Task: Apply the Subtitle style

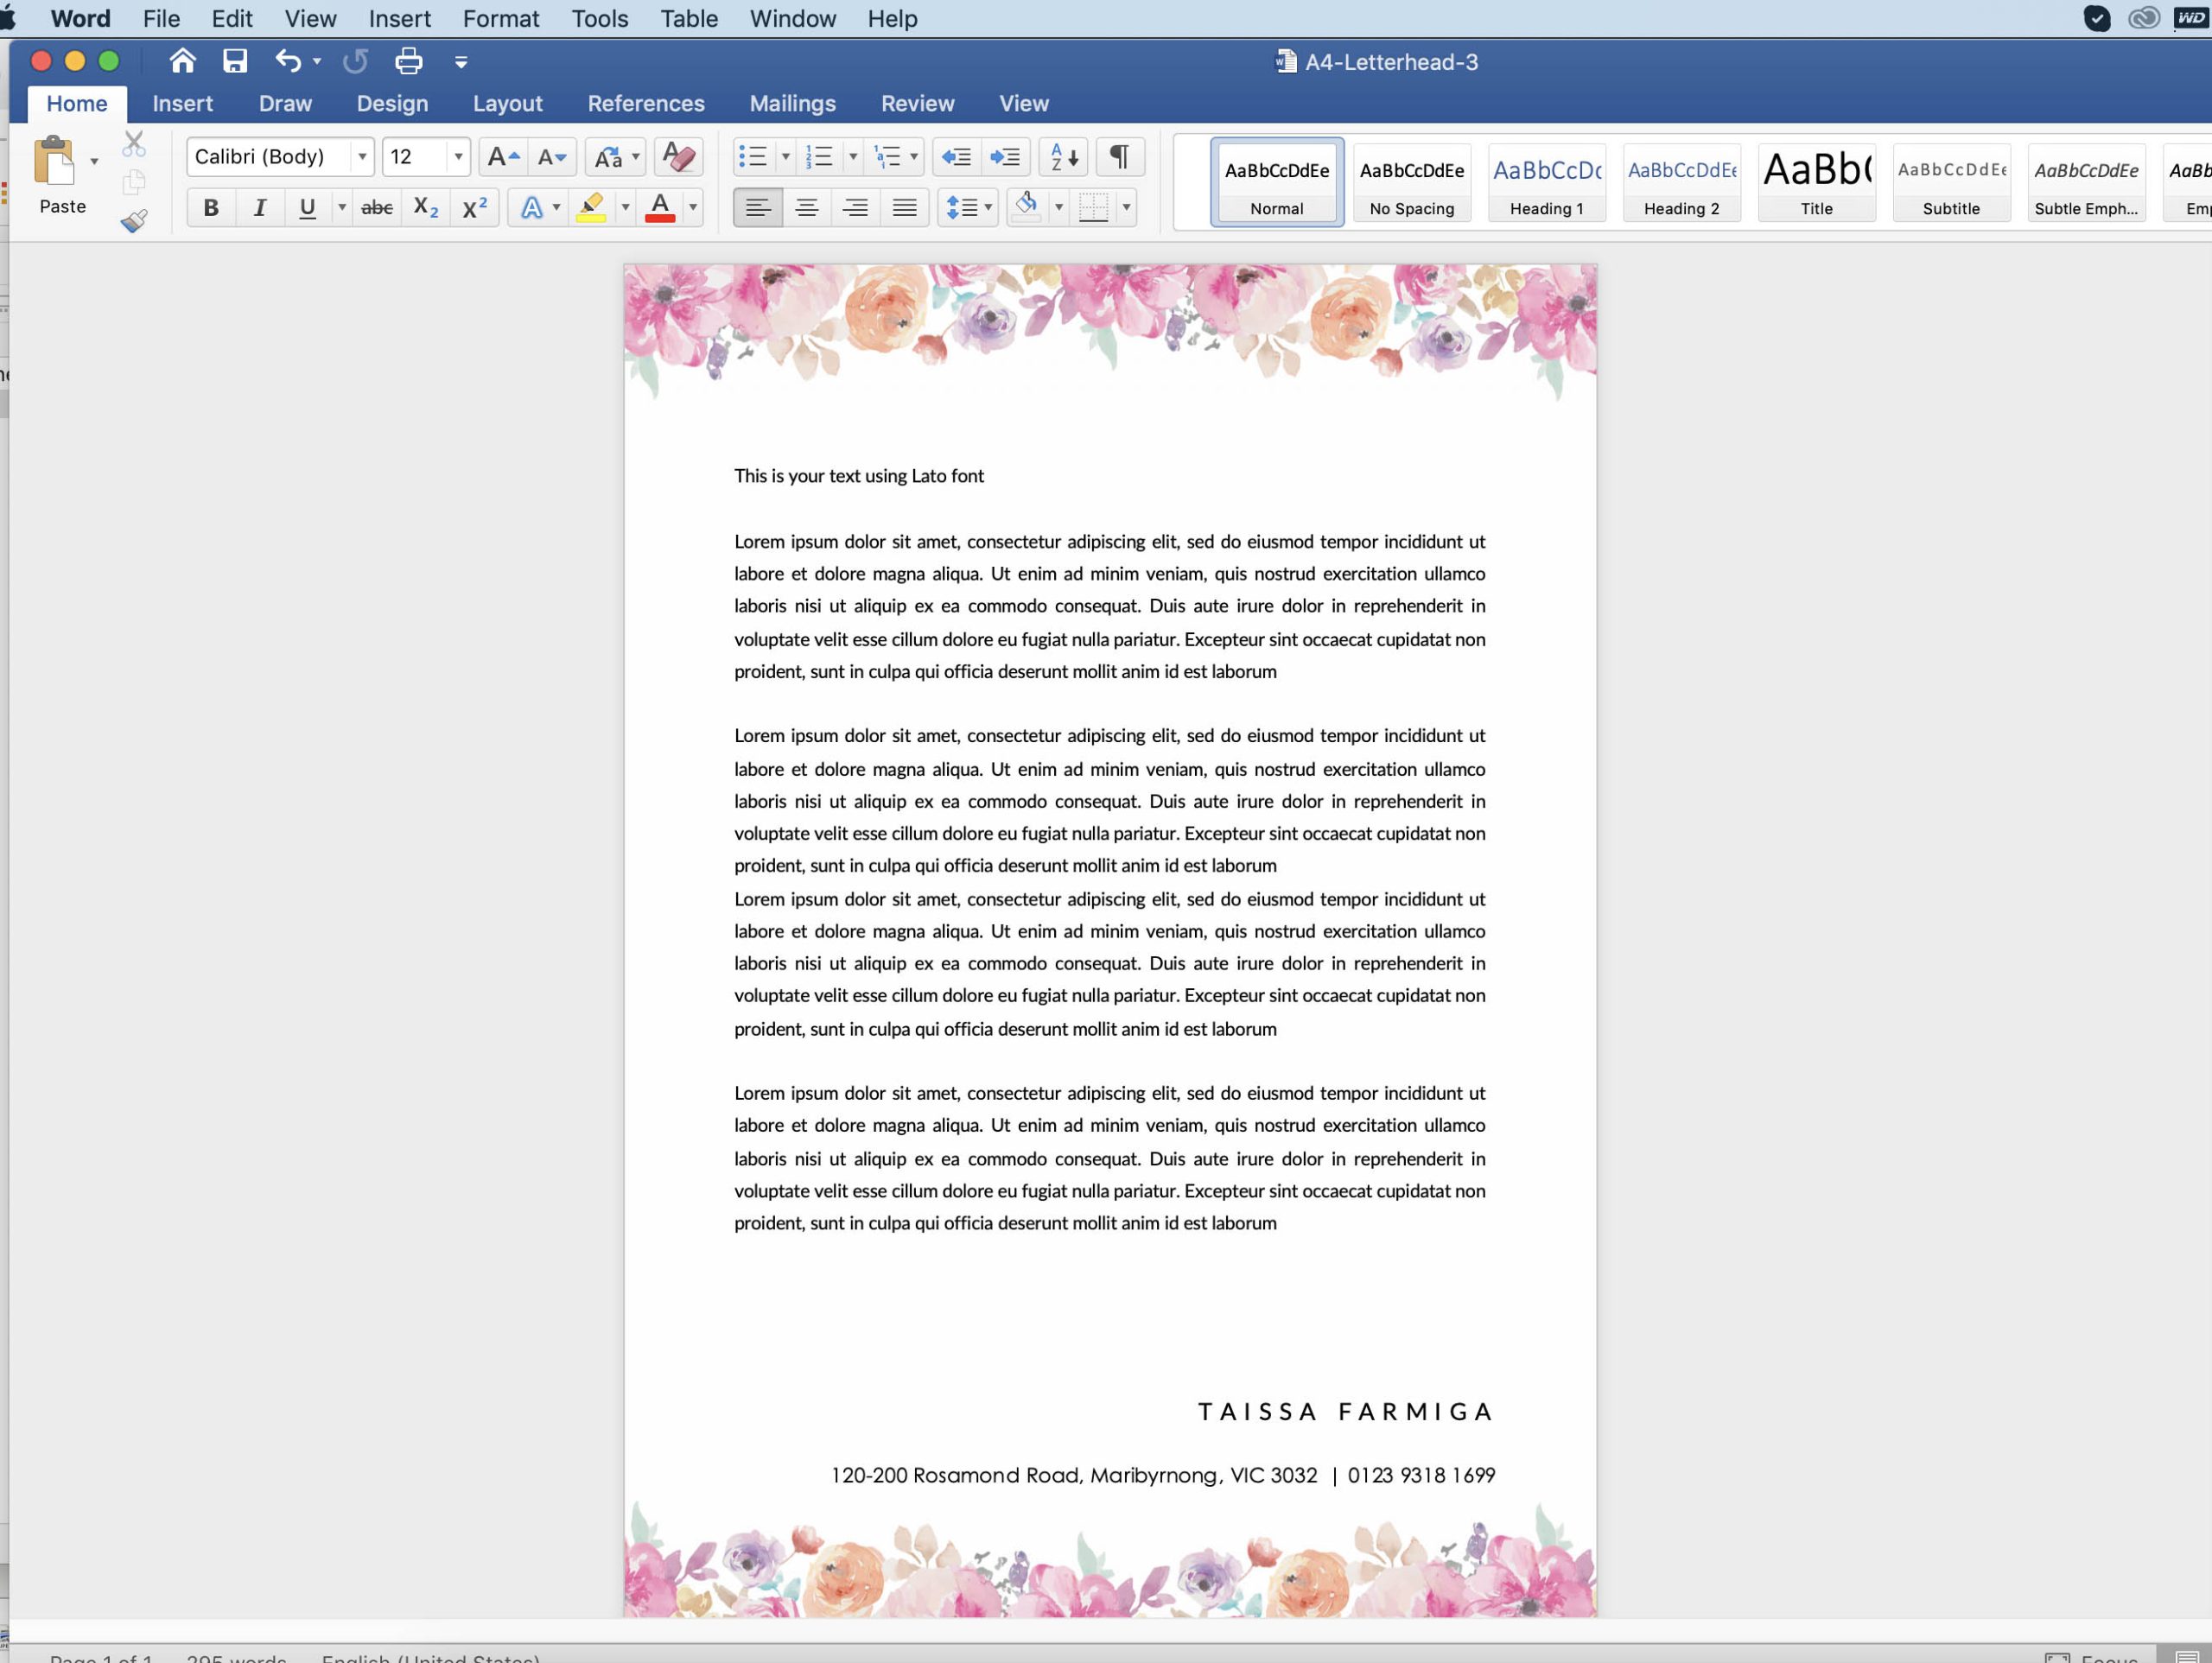Action: [x=1952, y=183]
